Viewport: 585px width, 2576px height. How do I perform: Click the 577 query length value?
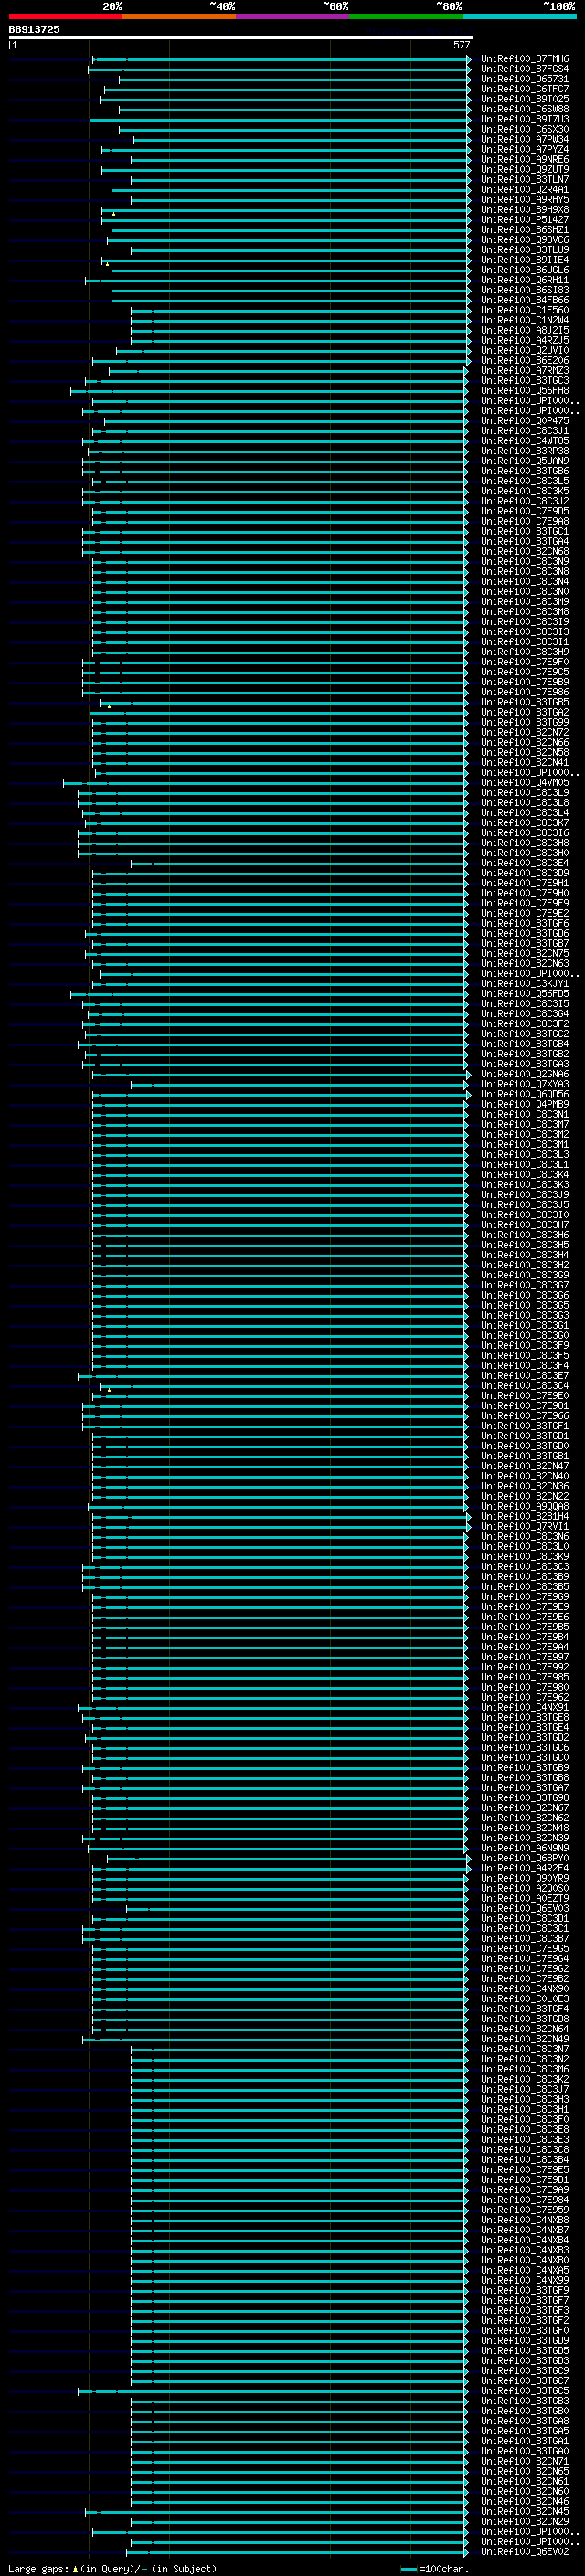(x=461, y=45)
